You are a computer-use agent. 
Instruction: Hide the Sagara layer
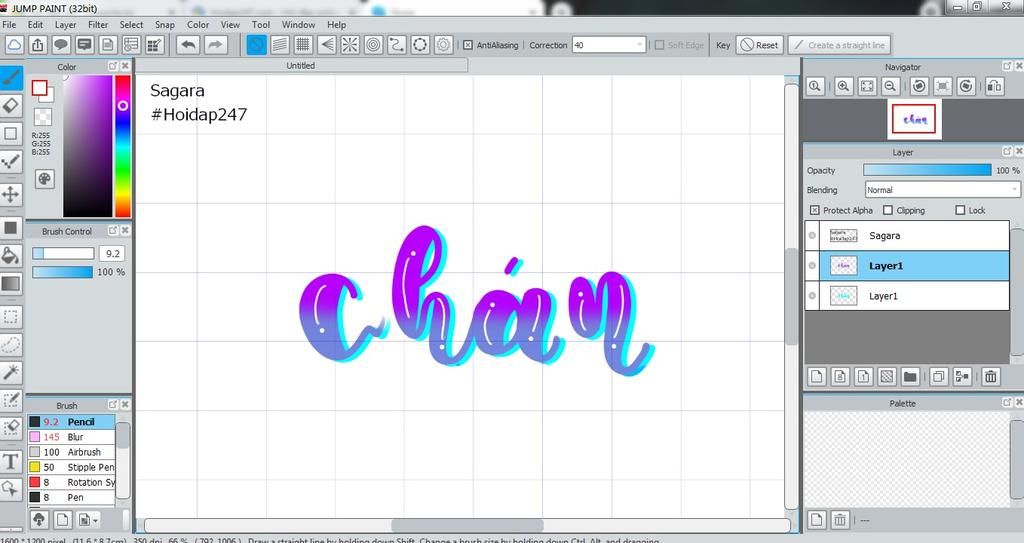812,236
